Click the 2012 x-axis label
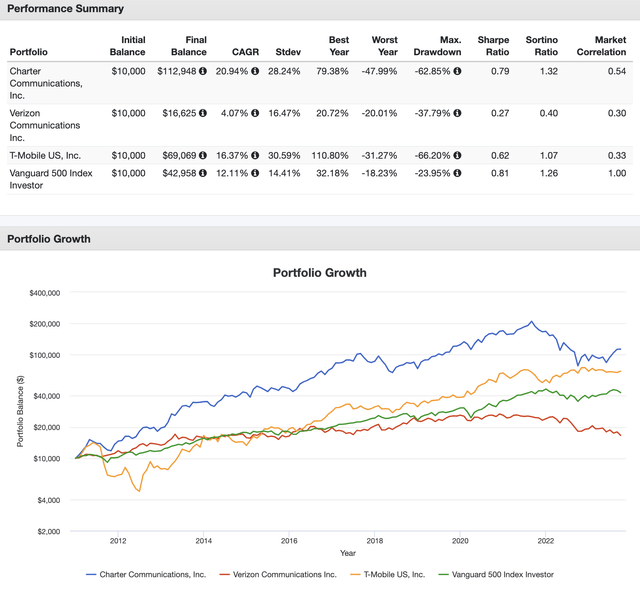The image size is (640, 589). point(118,541)
